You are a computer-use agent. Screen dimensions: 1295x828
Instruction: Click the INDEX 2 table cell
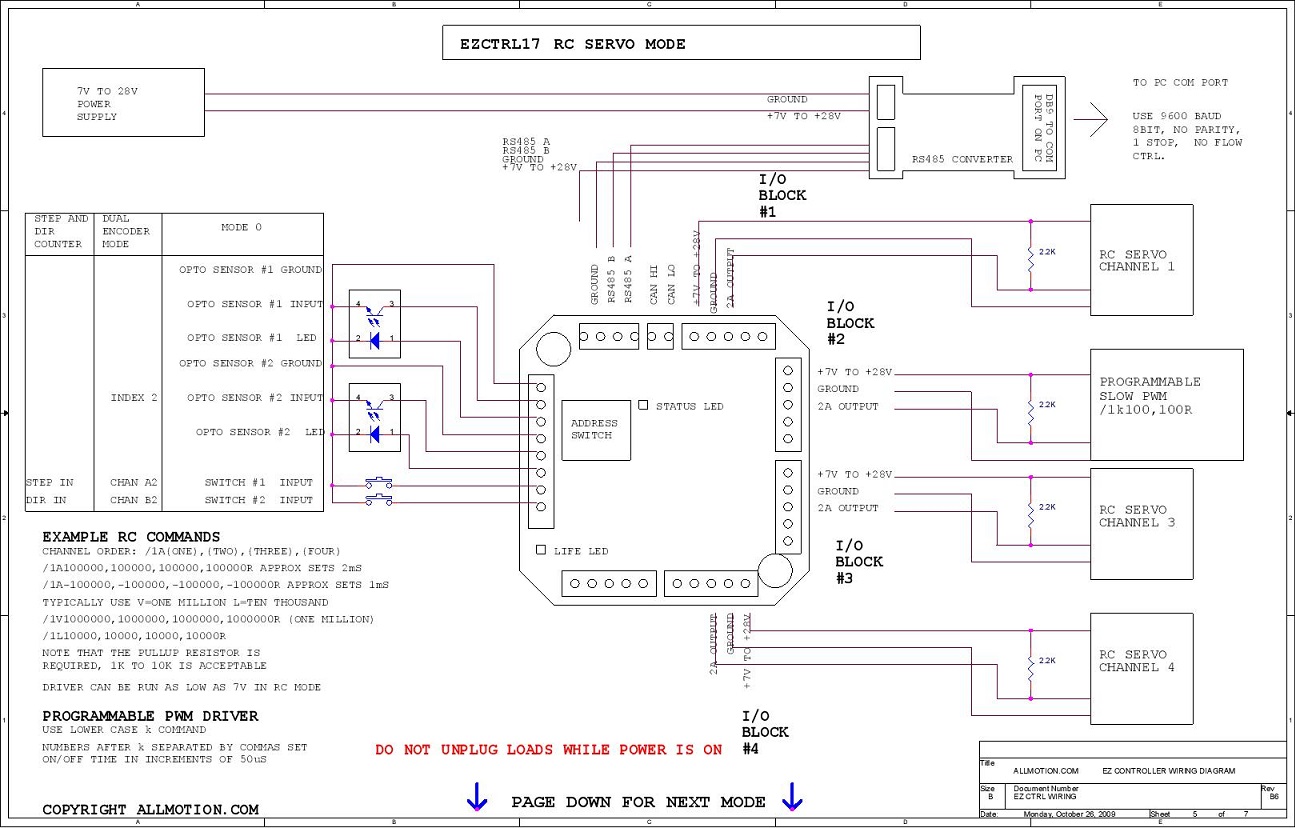(x=134, y=397)
